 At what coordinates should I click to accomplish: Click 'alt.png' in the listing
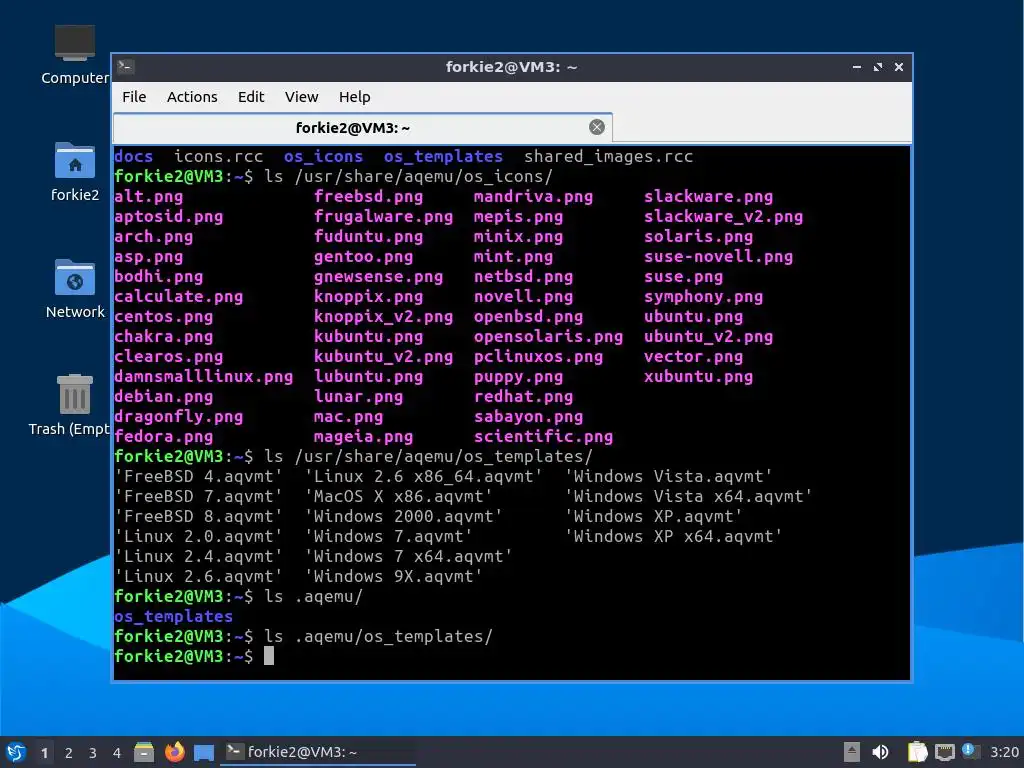[x=148, y=197]
